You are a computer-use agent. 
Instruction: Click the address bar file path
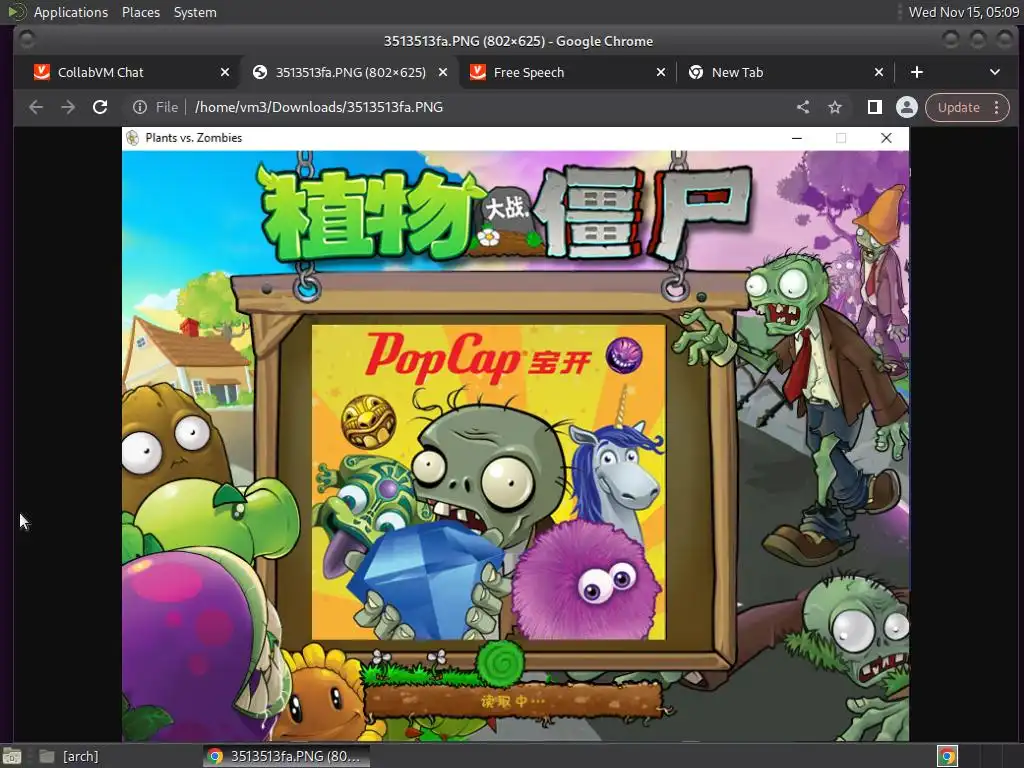pos(319,107)
